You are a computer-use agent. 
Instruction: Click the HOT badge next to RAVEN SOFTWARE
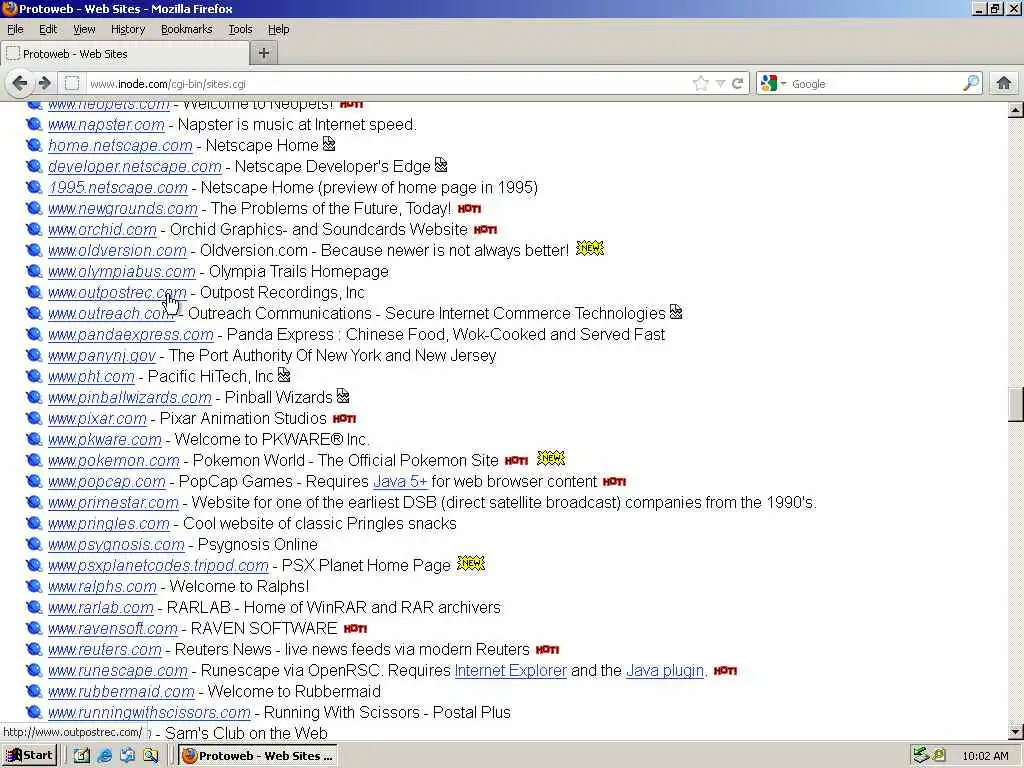click(355, 629)
